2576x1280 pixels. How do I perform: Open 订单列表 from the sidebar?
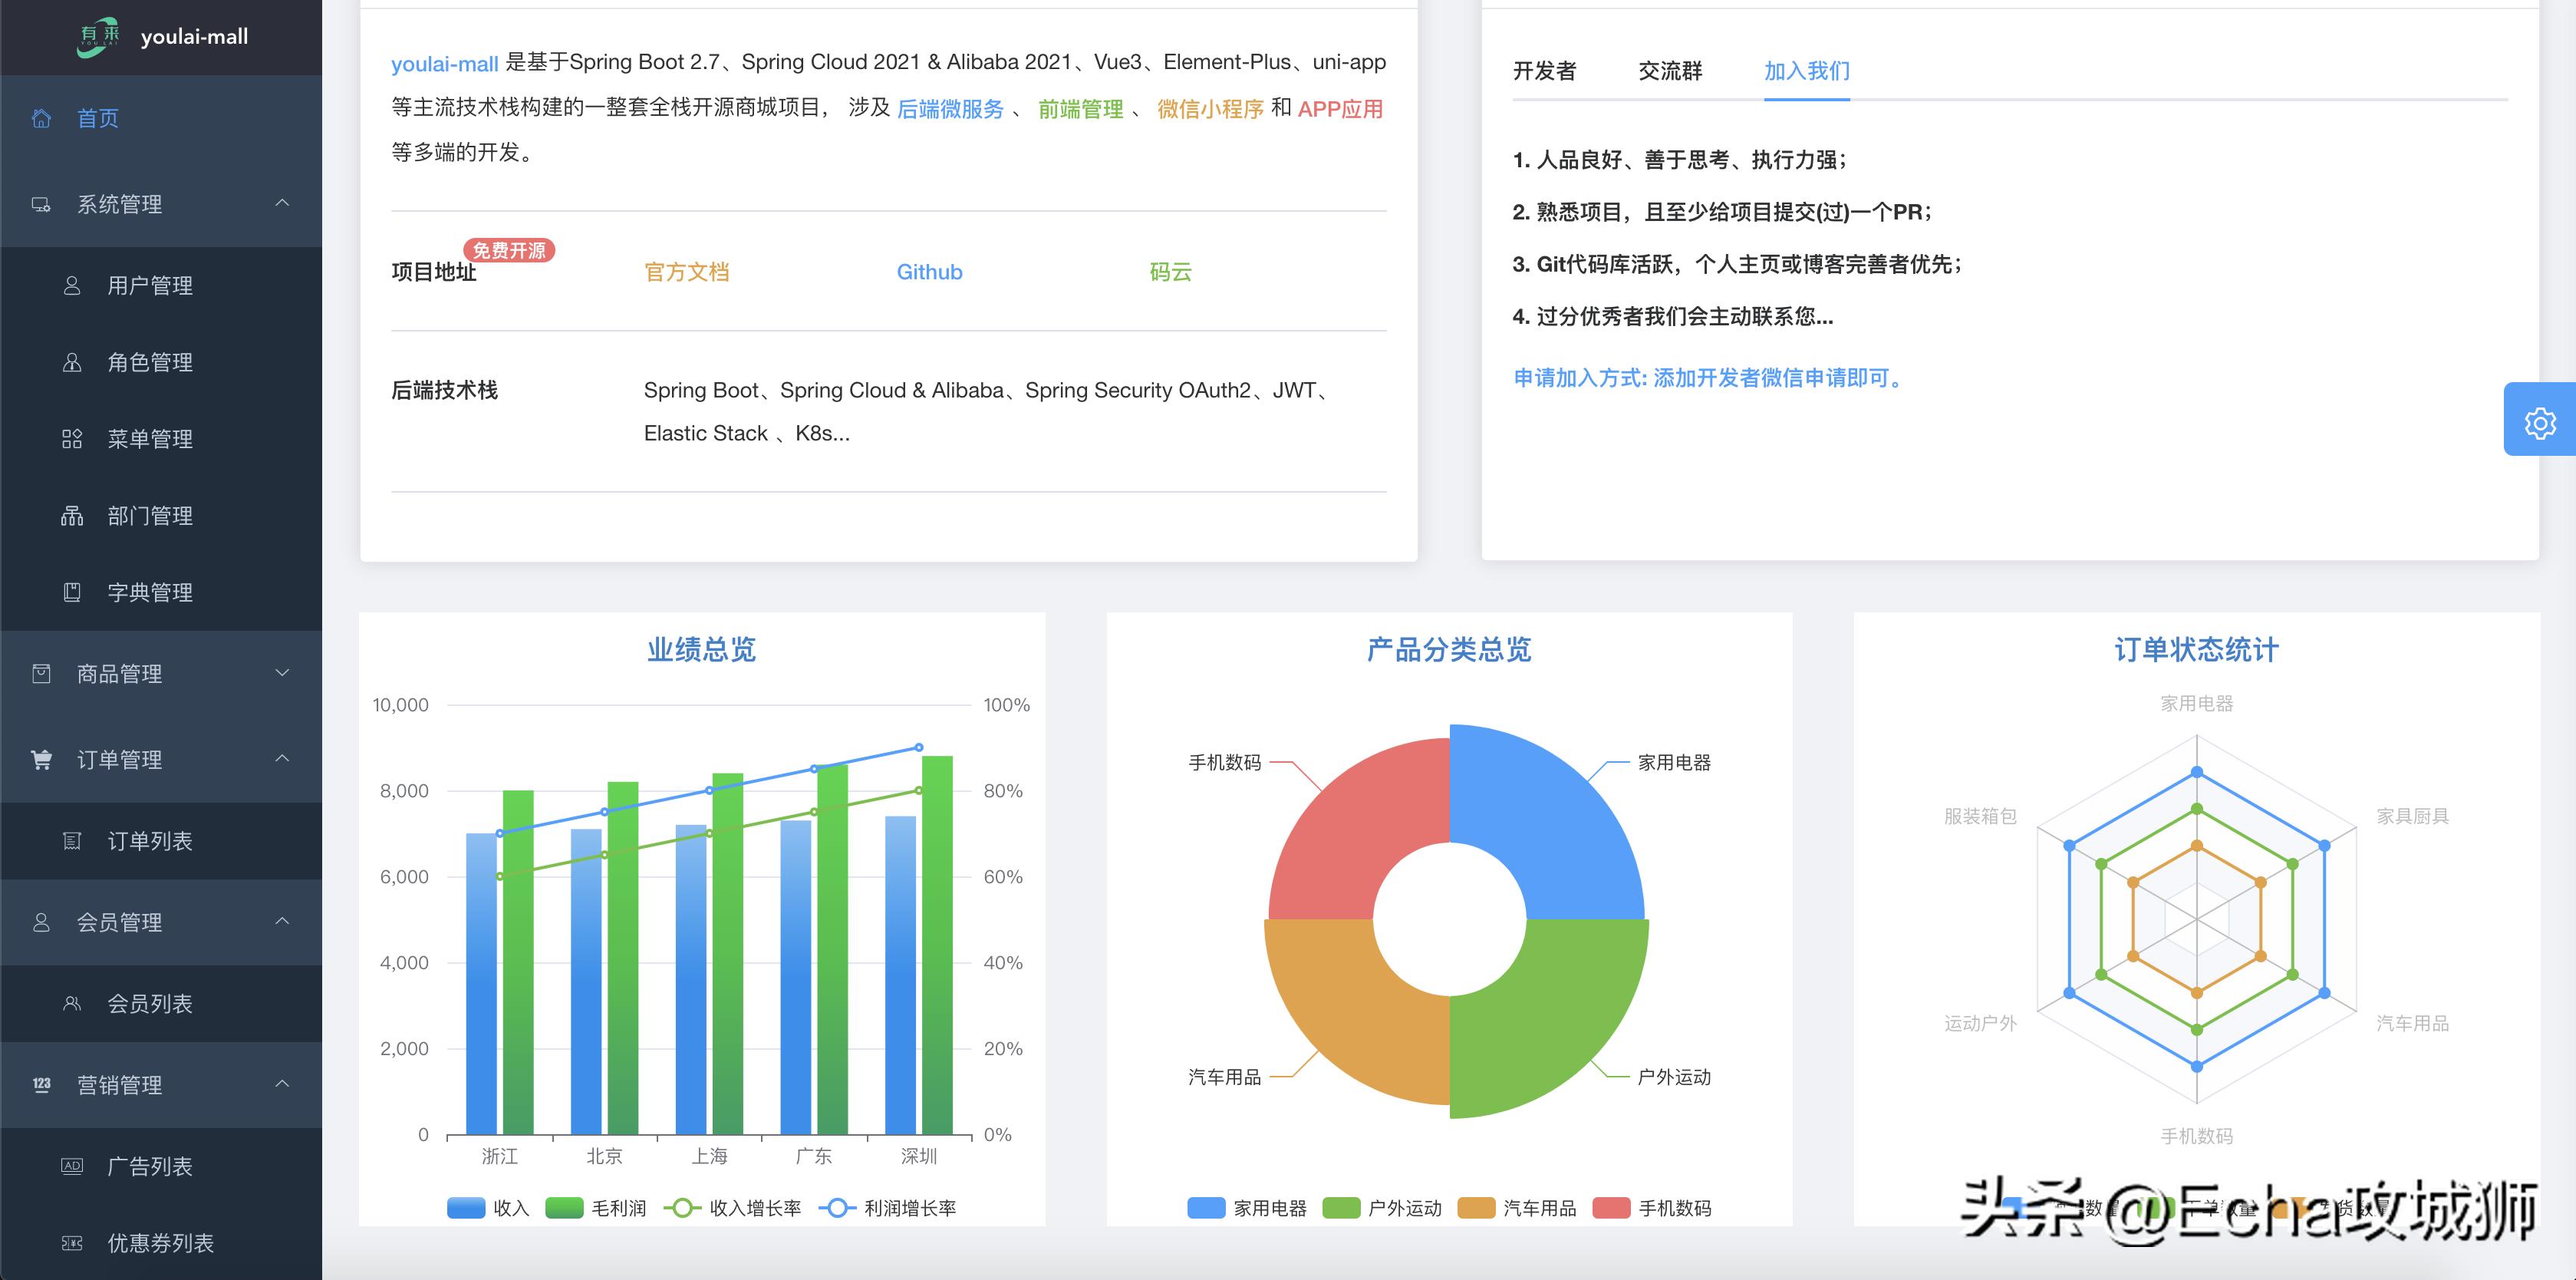(x=150, y=841)
